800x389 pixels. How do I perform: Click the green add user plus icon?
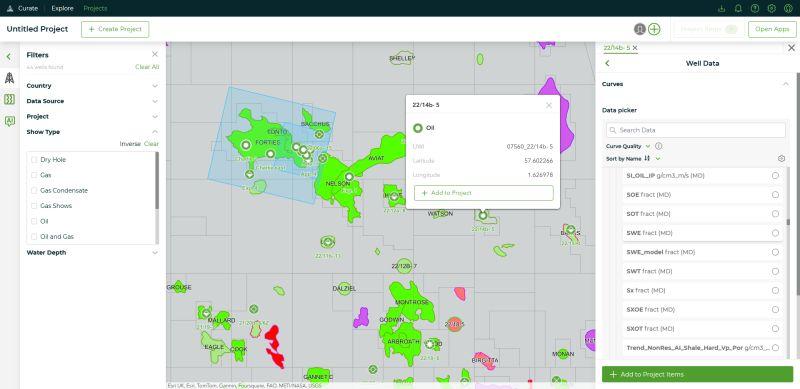pos(654,29)
